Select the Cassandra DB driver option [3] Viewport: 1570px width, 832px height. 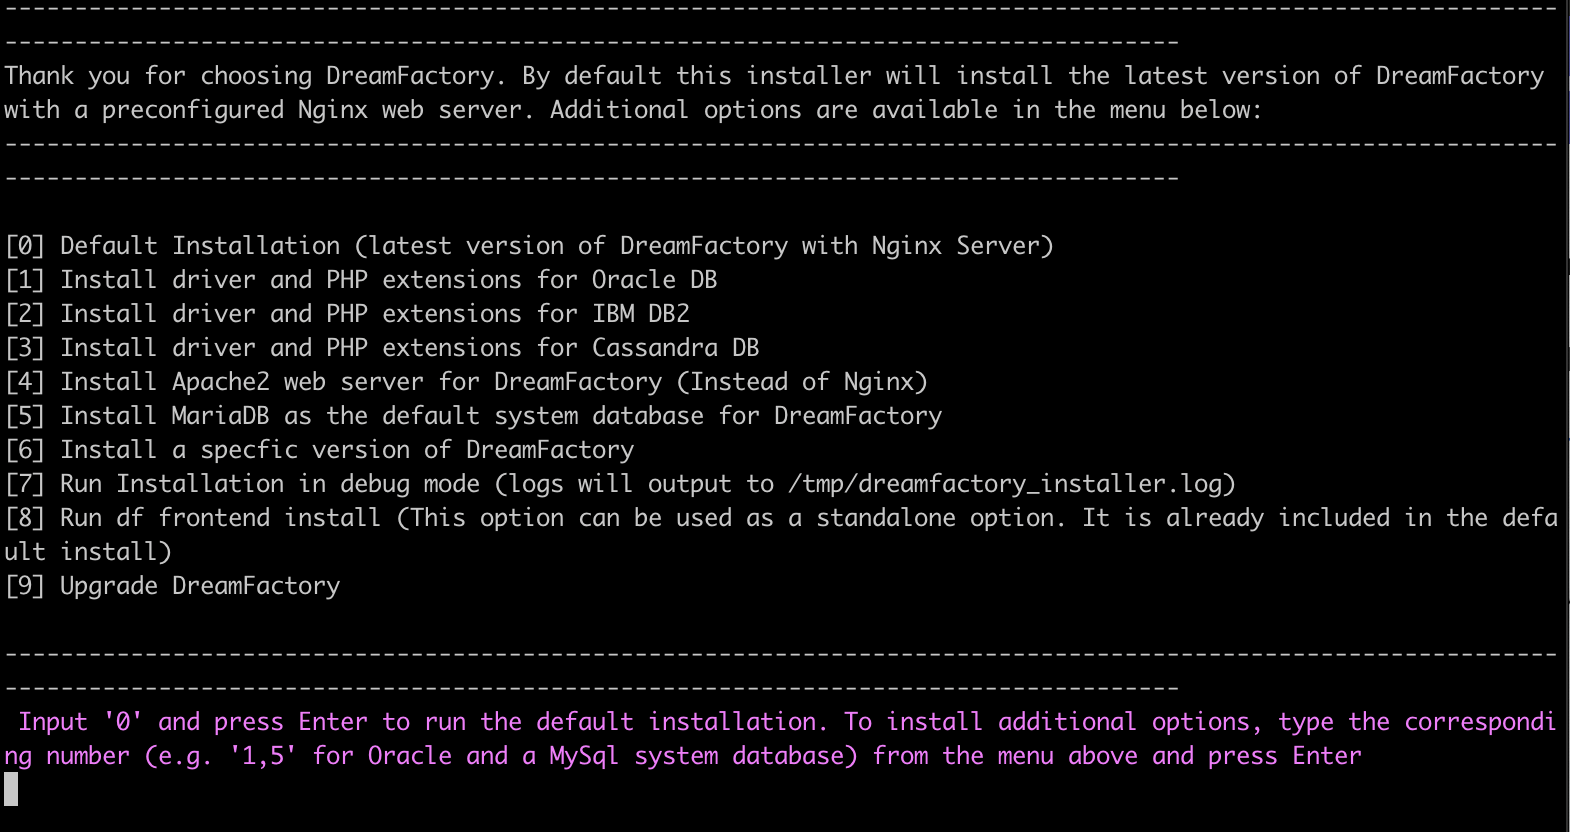[x=382, y=348]
